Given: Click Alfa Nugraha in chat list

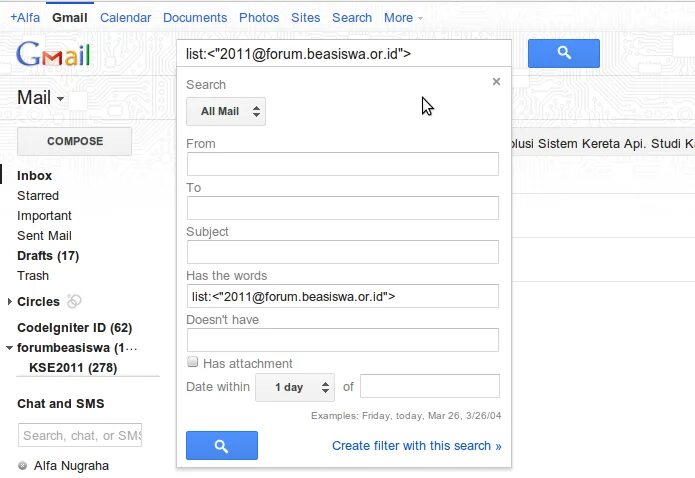Looking at the screenshot, I should [71, 466].
